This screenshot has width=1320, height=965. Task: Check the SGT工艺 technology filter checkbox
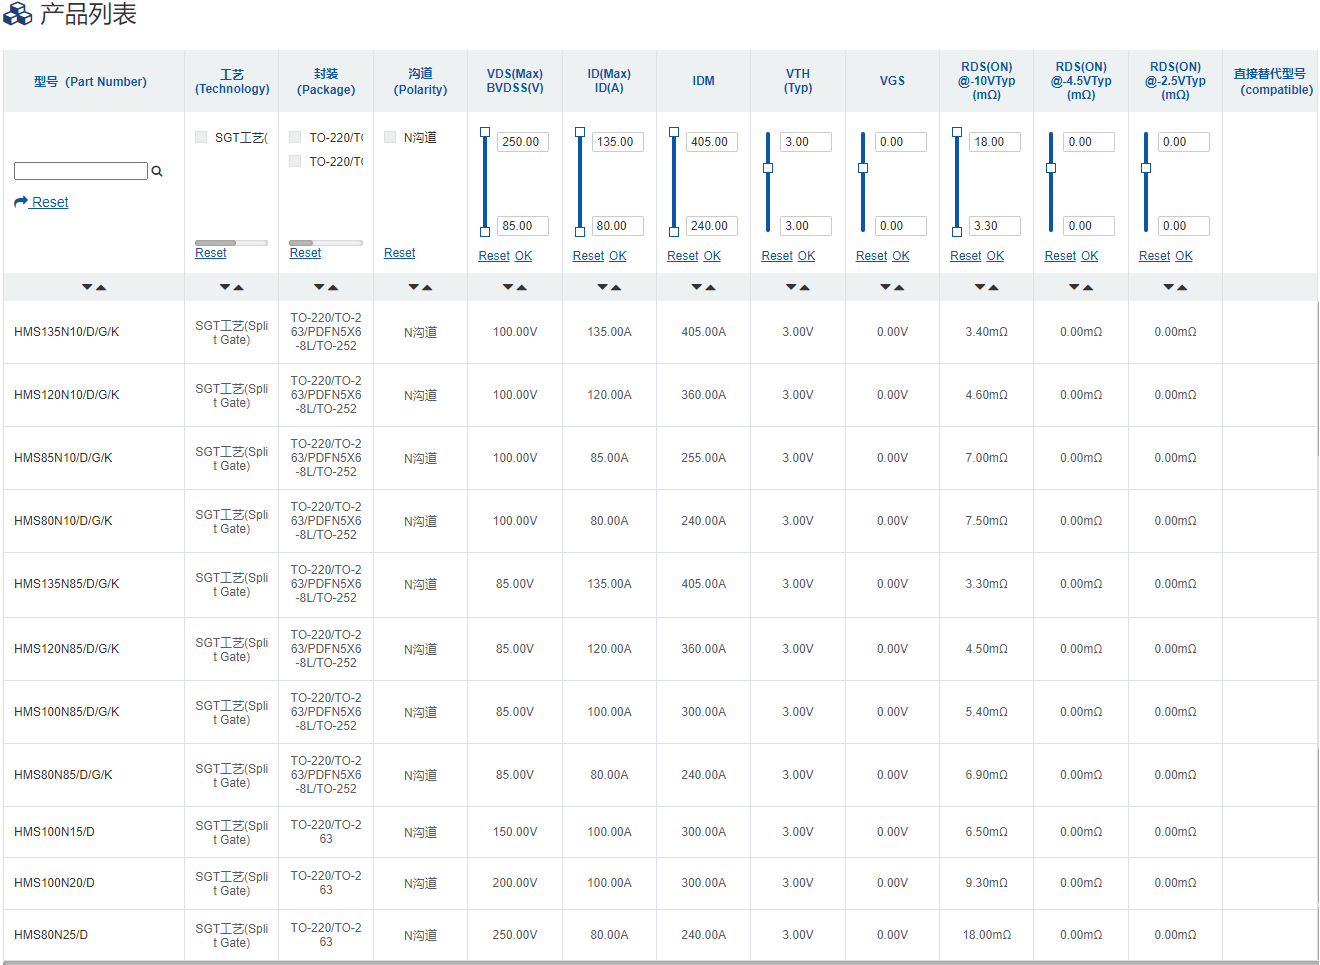201,137
